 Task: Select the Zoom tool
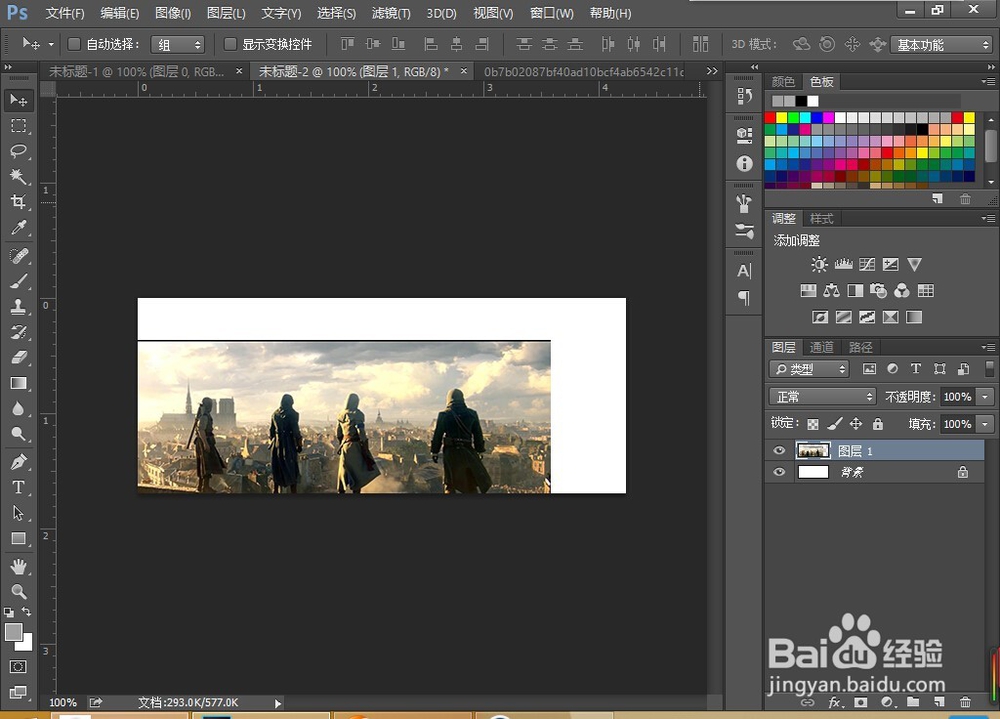[x=18, y=591]
